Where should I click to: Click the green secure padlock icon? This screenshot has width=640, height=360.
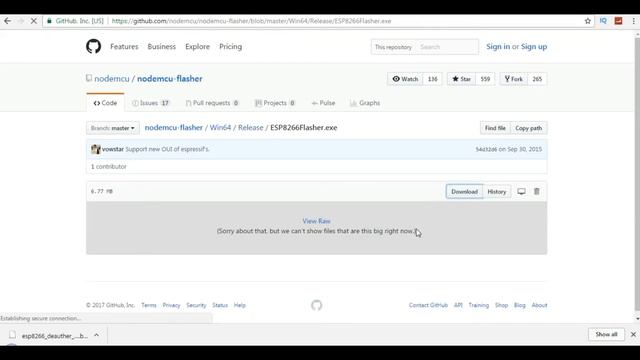[49, 21]
